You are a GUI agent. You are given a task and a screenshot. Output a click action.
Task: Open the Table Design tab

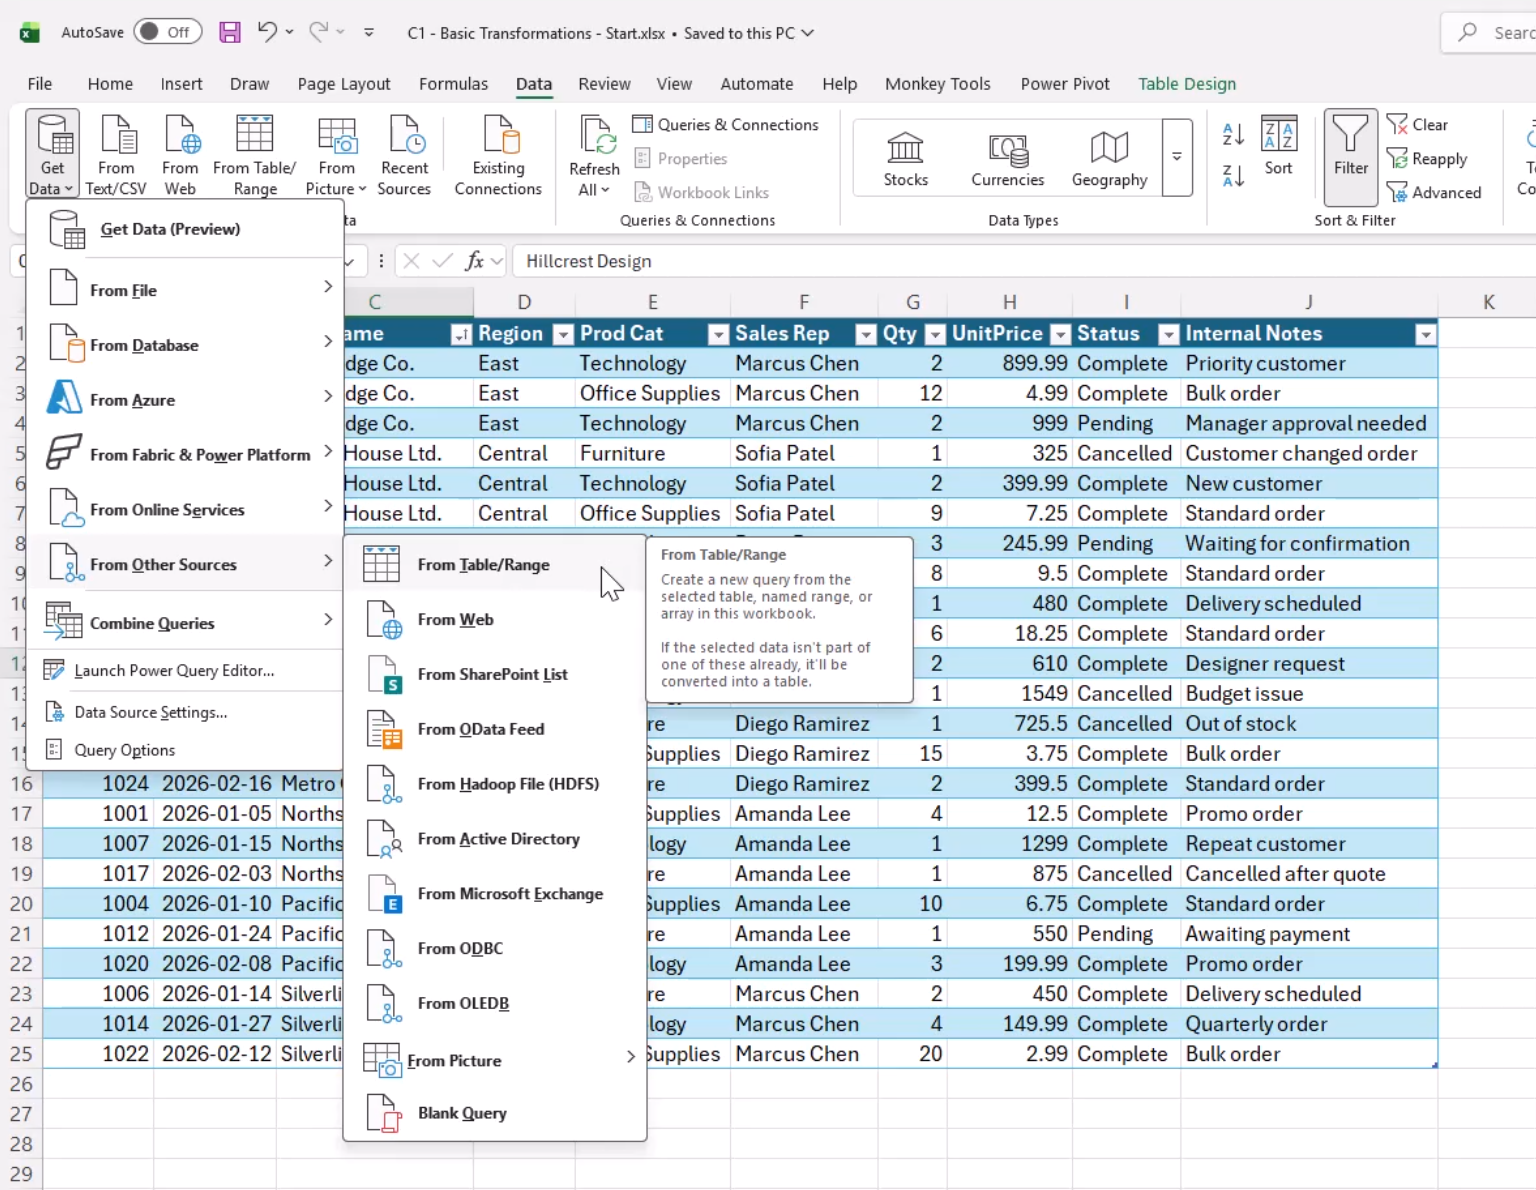point(1187,84)
